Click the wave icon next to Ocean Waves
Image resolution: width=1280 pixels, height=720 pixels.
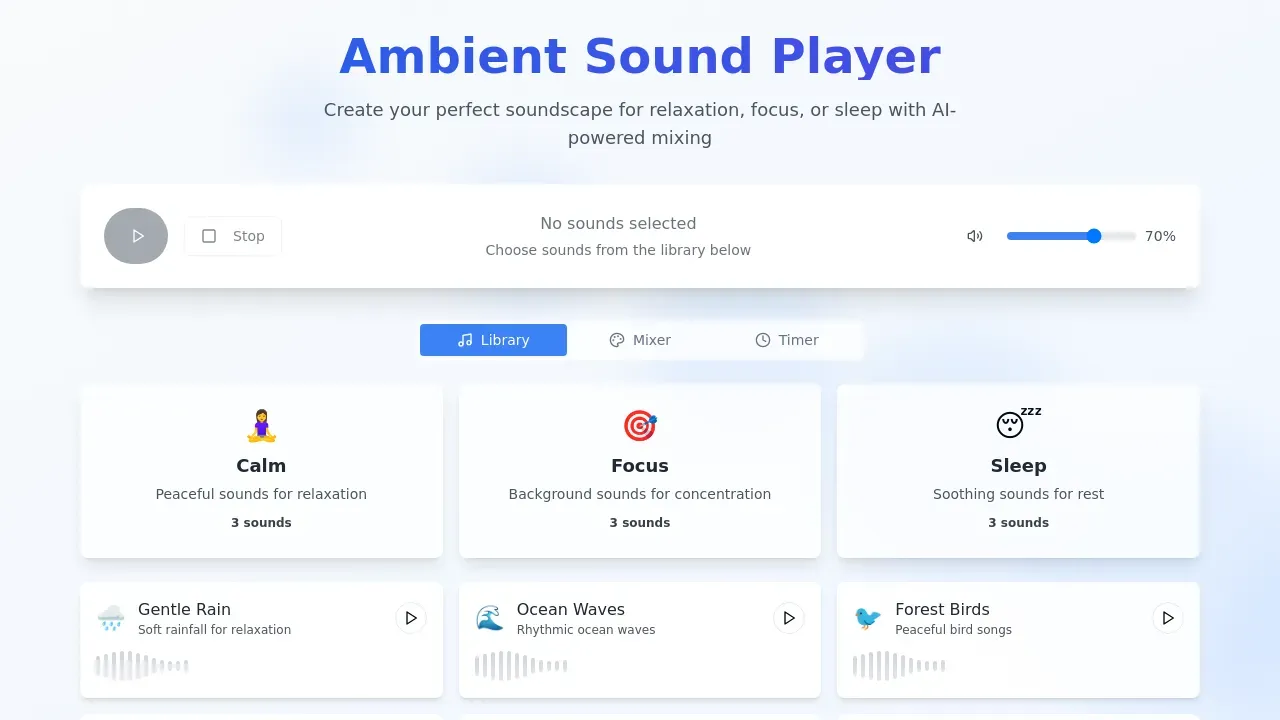489,618
